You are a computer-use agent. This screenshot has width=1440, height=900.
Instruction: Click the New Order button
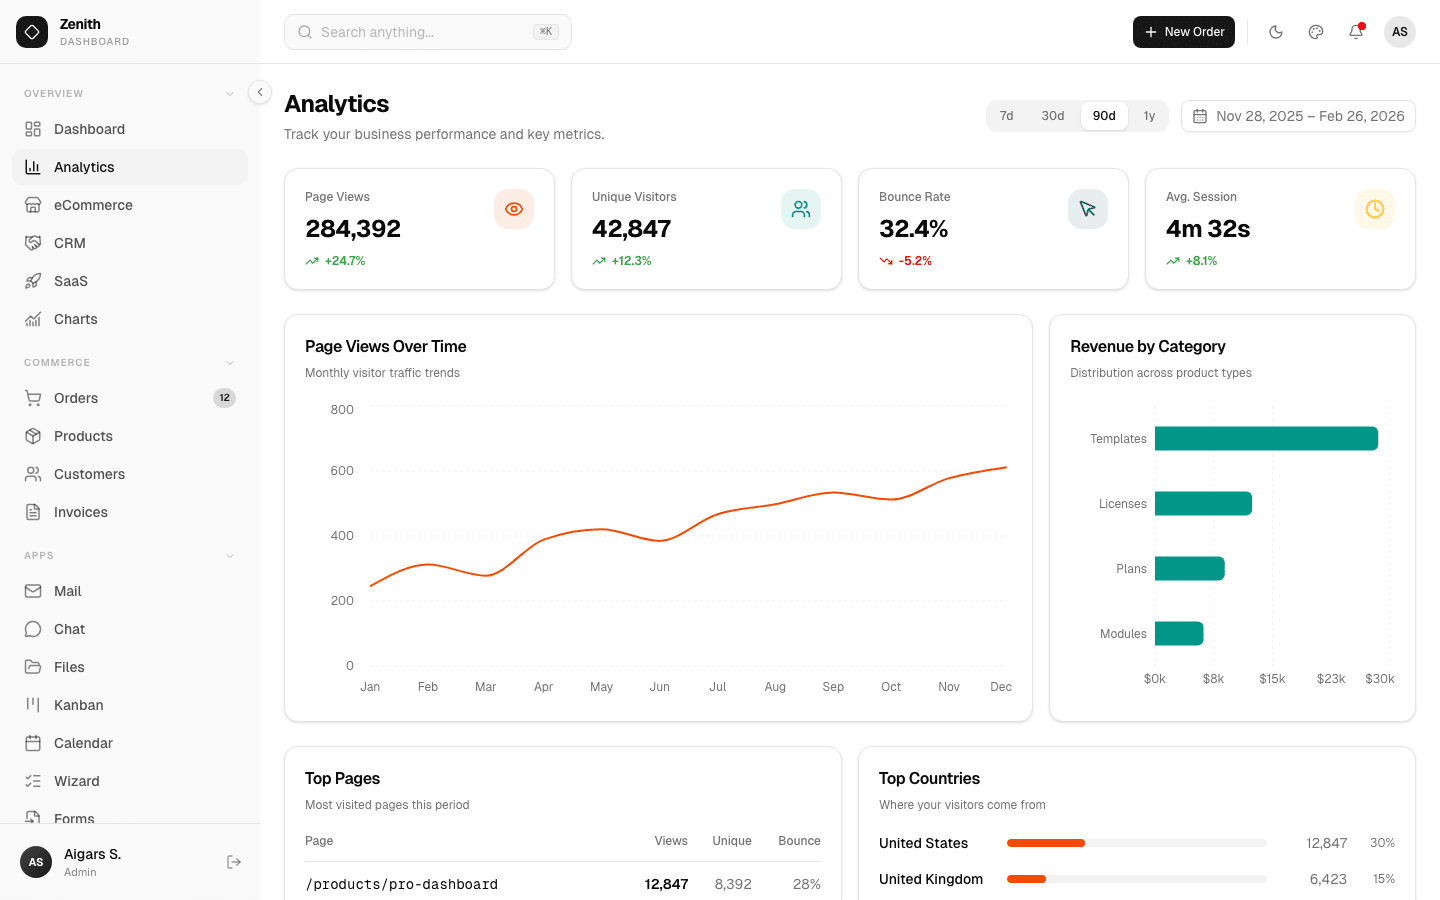click(1183, 32)
